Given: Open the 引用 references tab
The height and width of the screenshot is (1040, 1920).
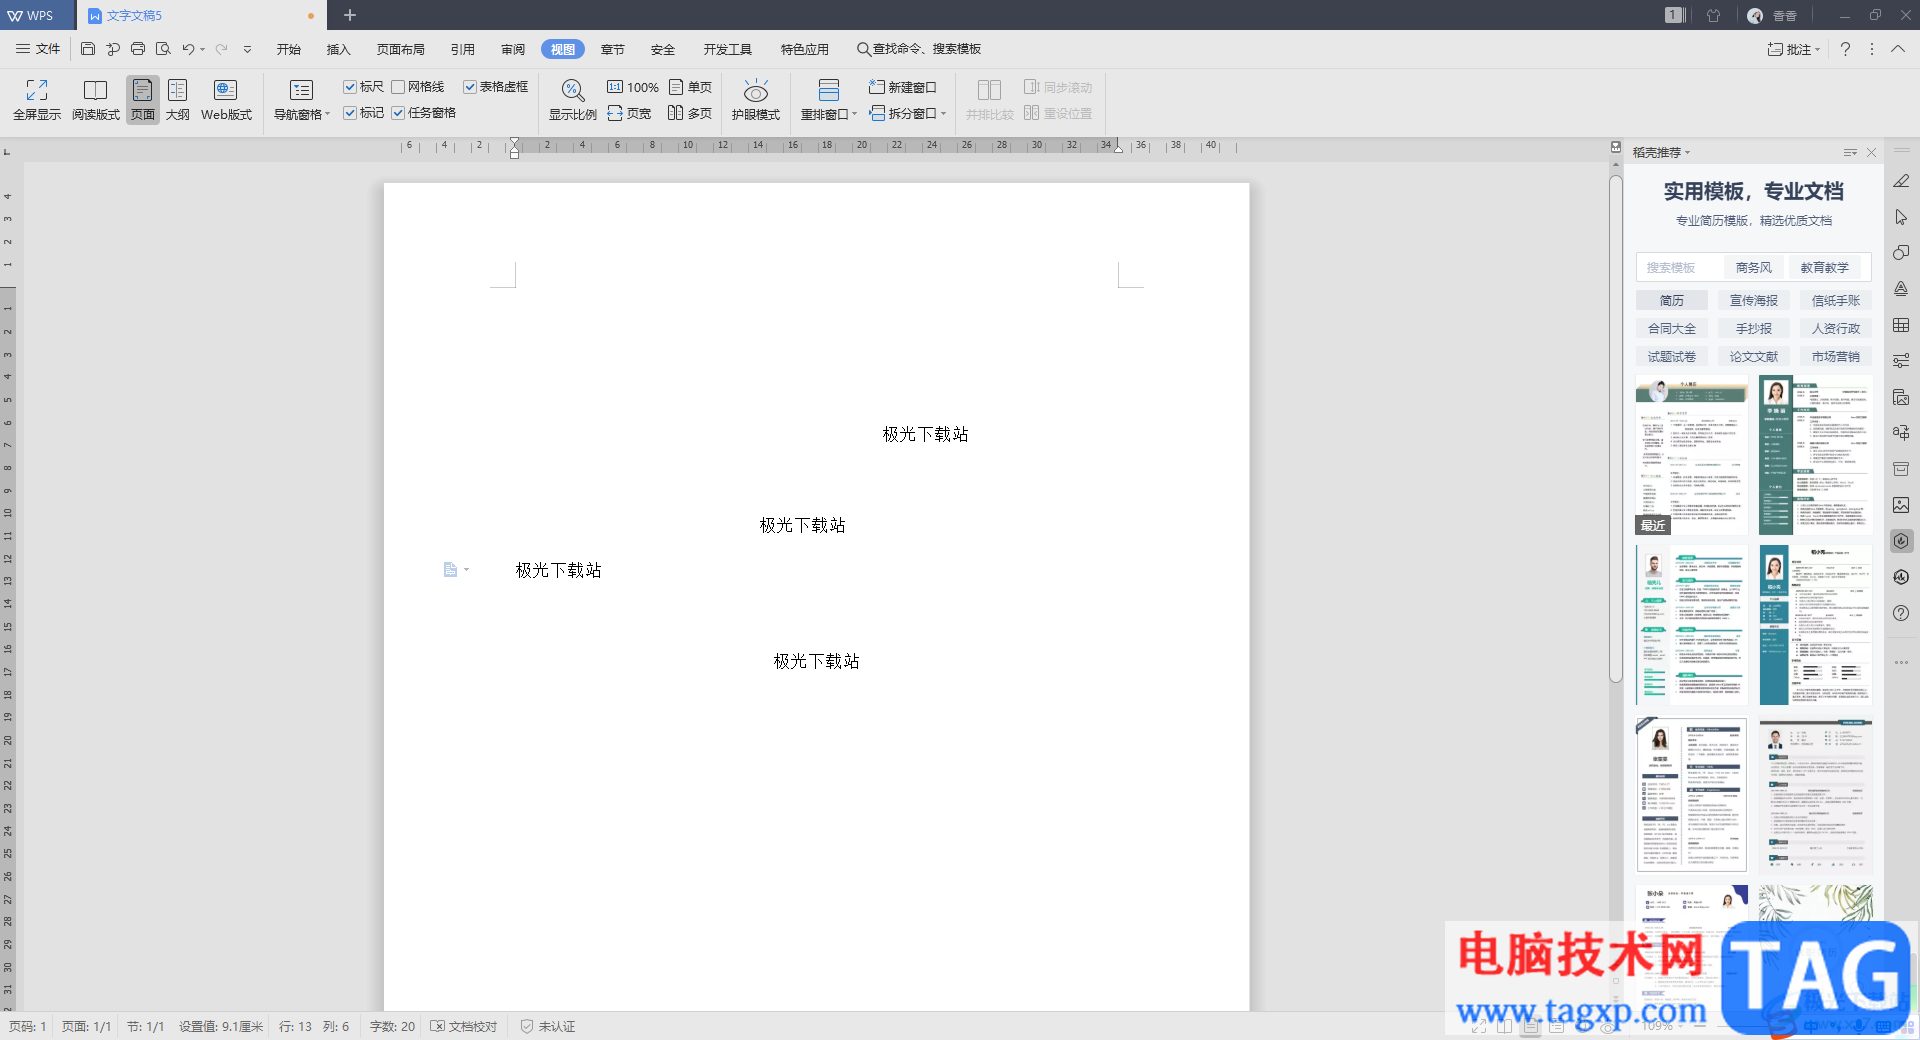Looking at the screenshot, I should point(462,49).
